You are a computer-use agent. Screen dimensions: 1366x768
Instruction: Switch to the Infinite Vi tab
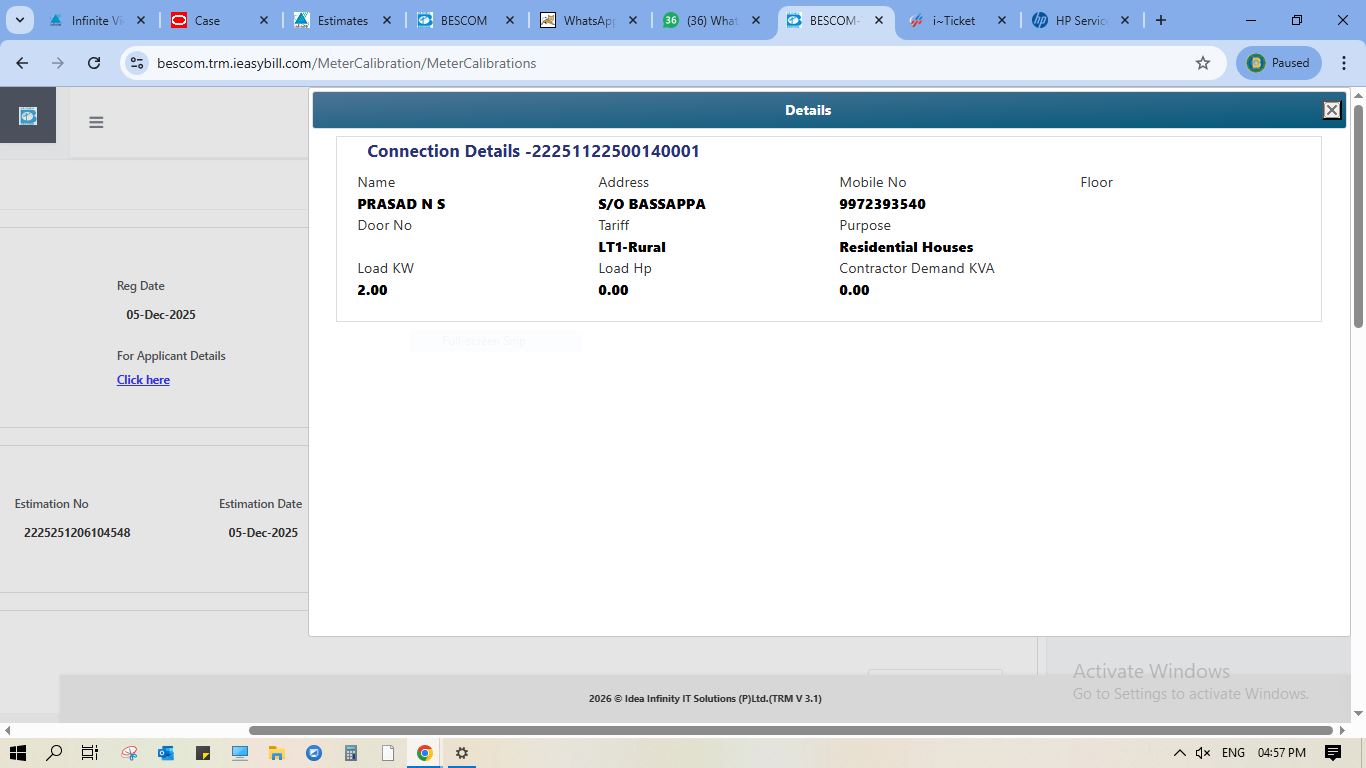99,20
